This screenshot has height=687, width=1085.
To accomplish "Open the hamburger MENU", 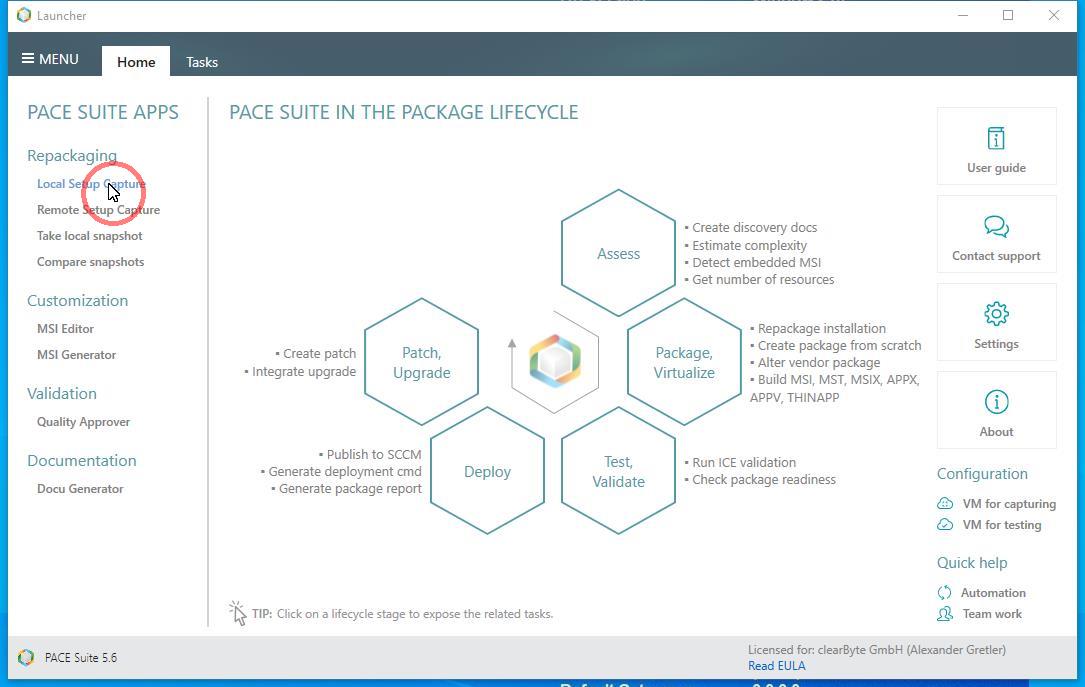I will coord(51,59).
